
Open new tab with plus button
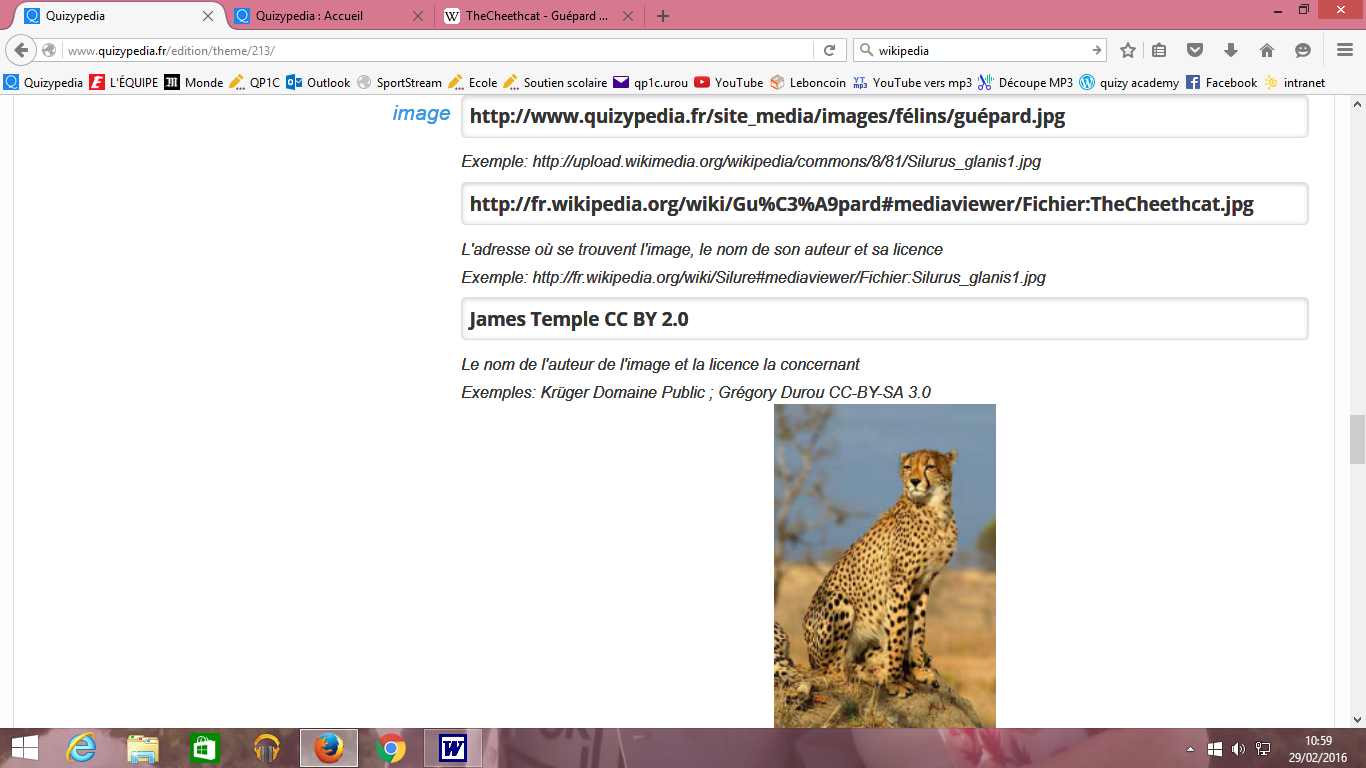[662, 16]
